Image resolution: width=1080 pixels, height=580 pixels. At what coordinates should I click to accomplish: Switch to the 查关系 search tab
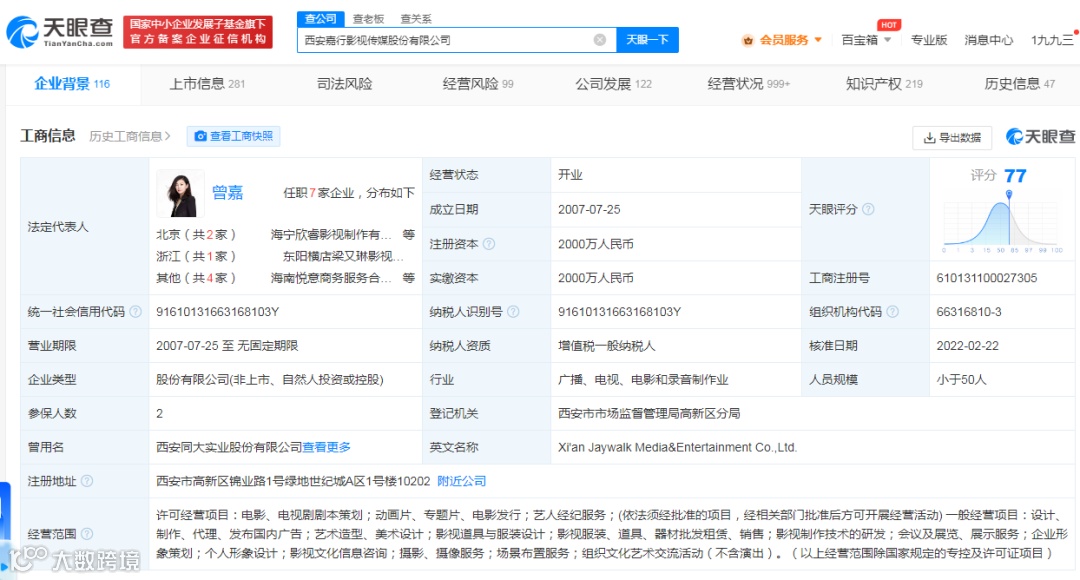click(416, 19)
